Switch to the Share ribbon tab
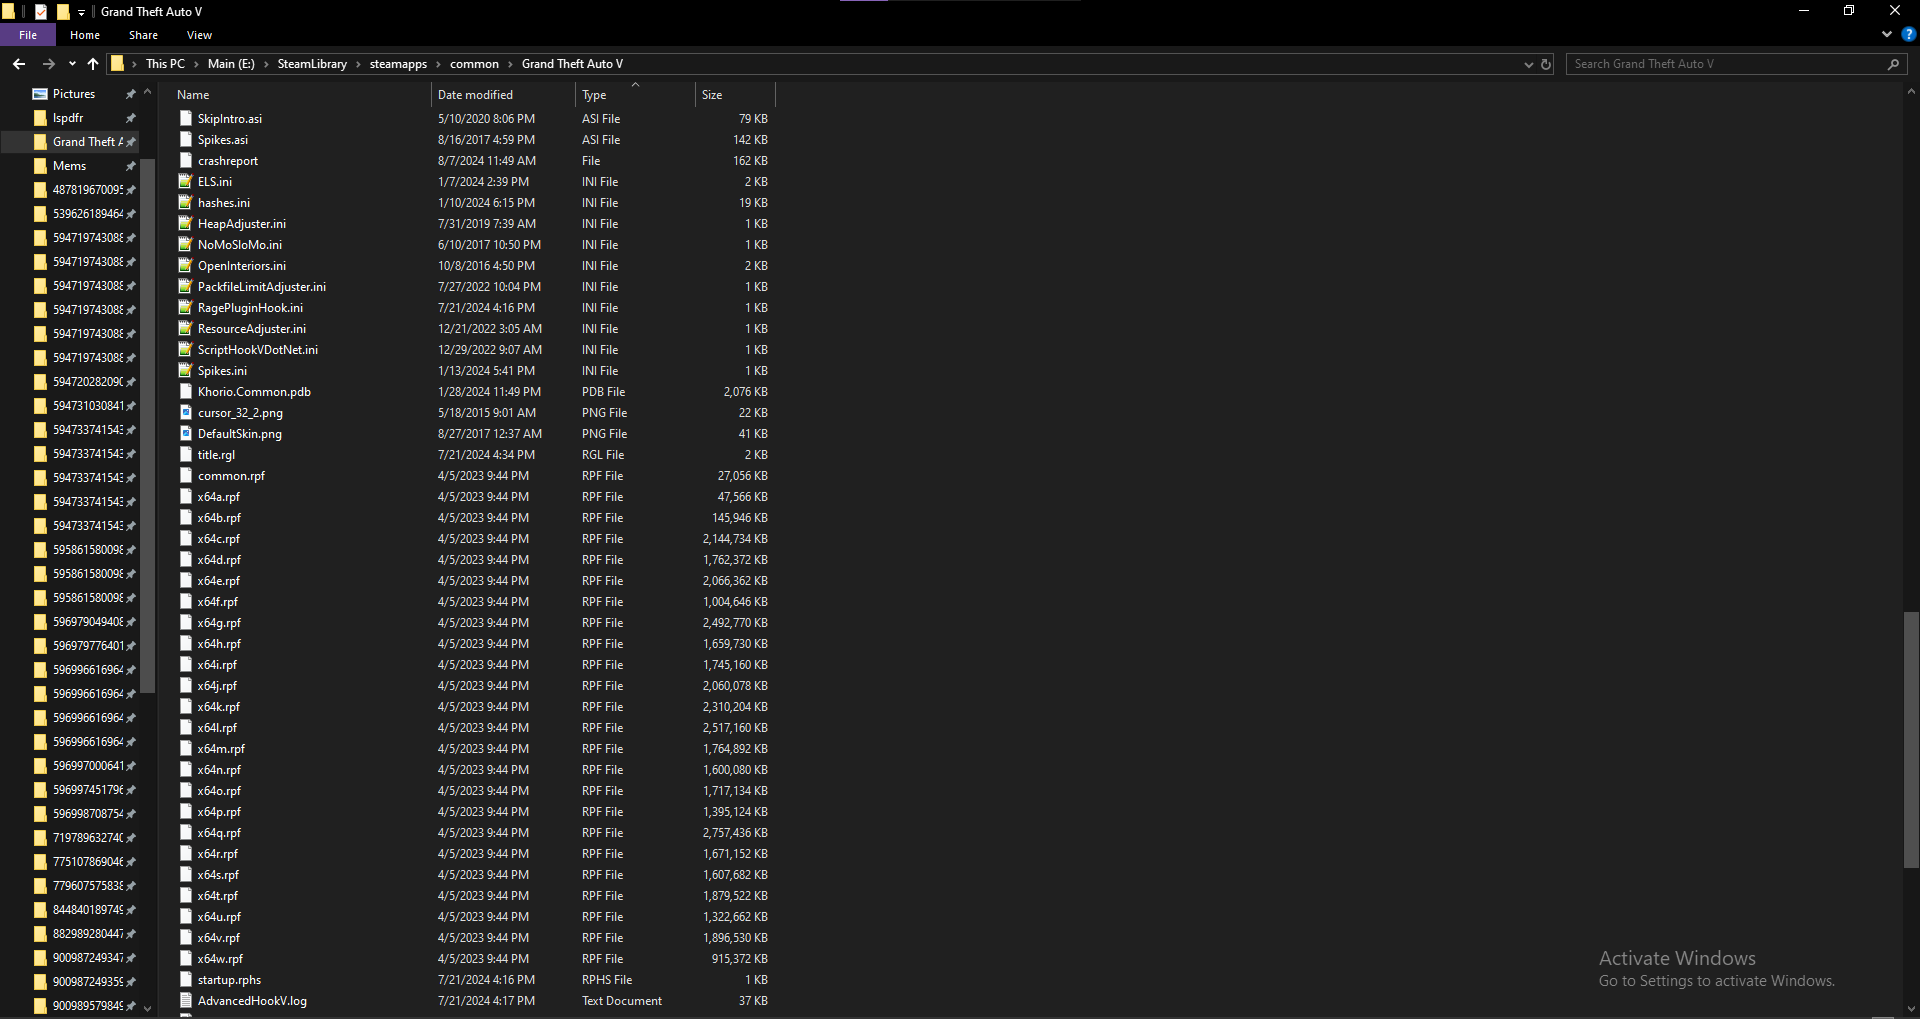 click(143, 35)
